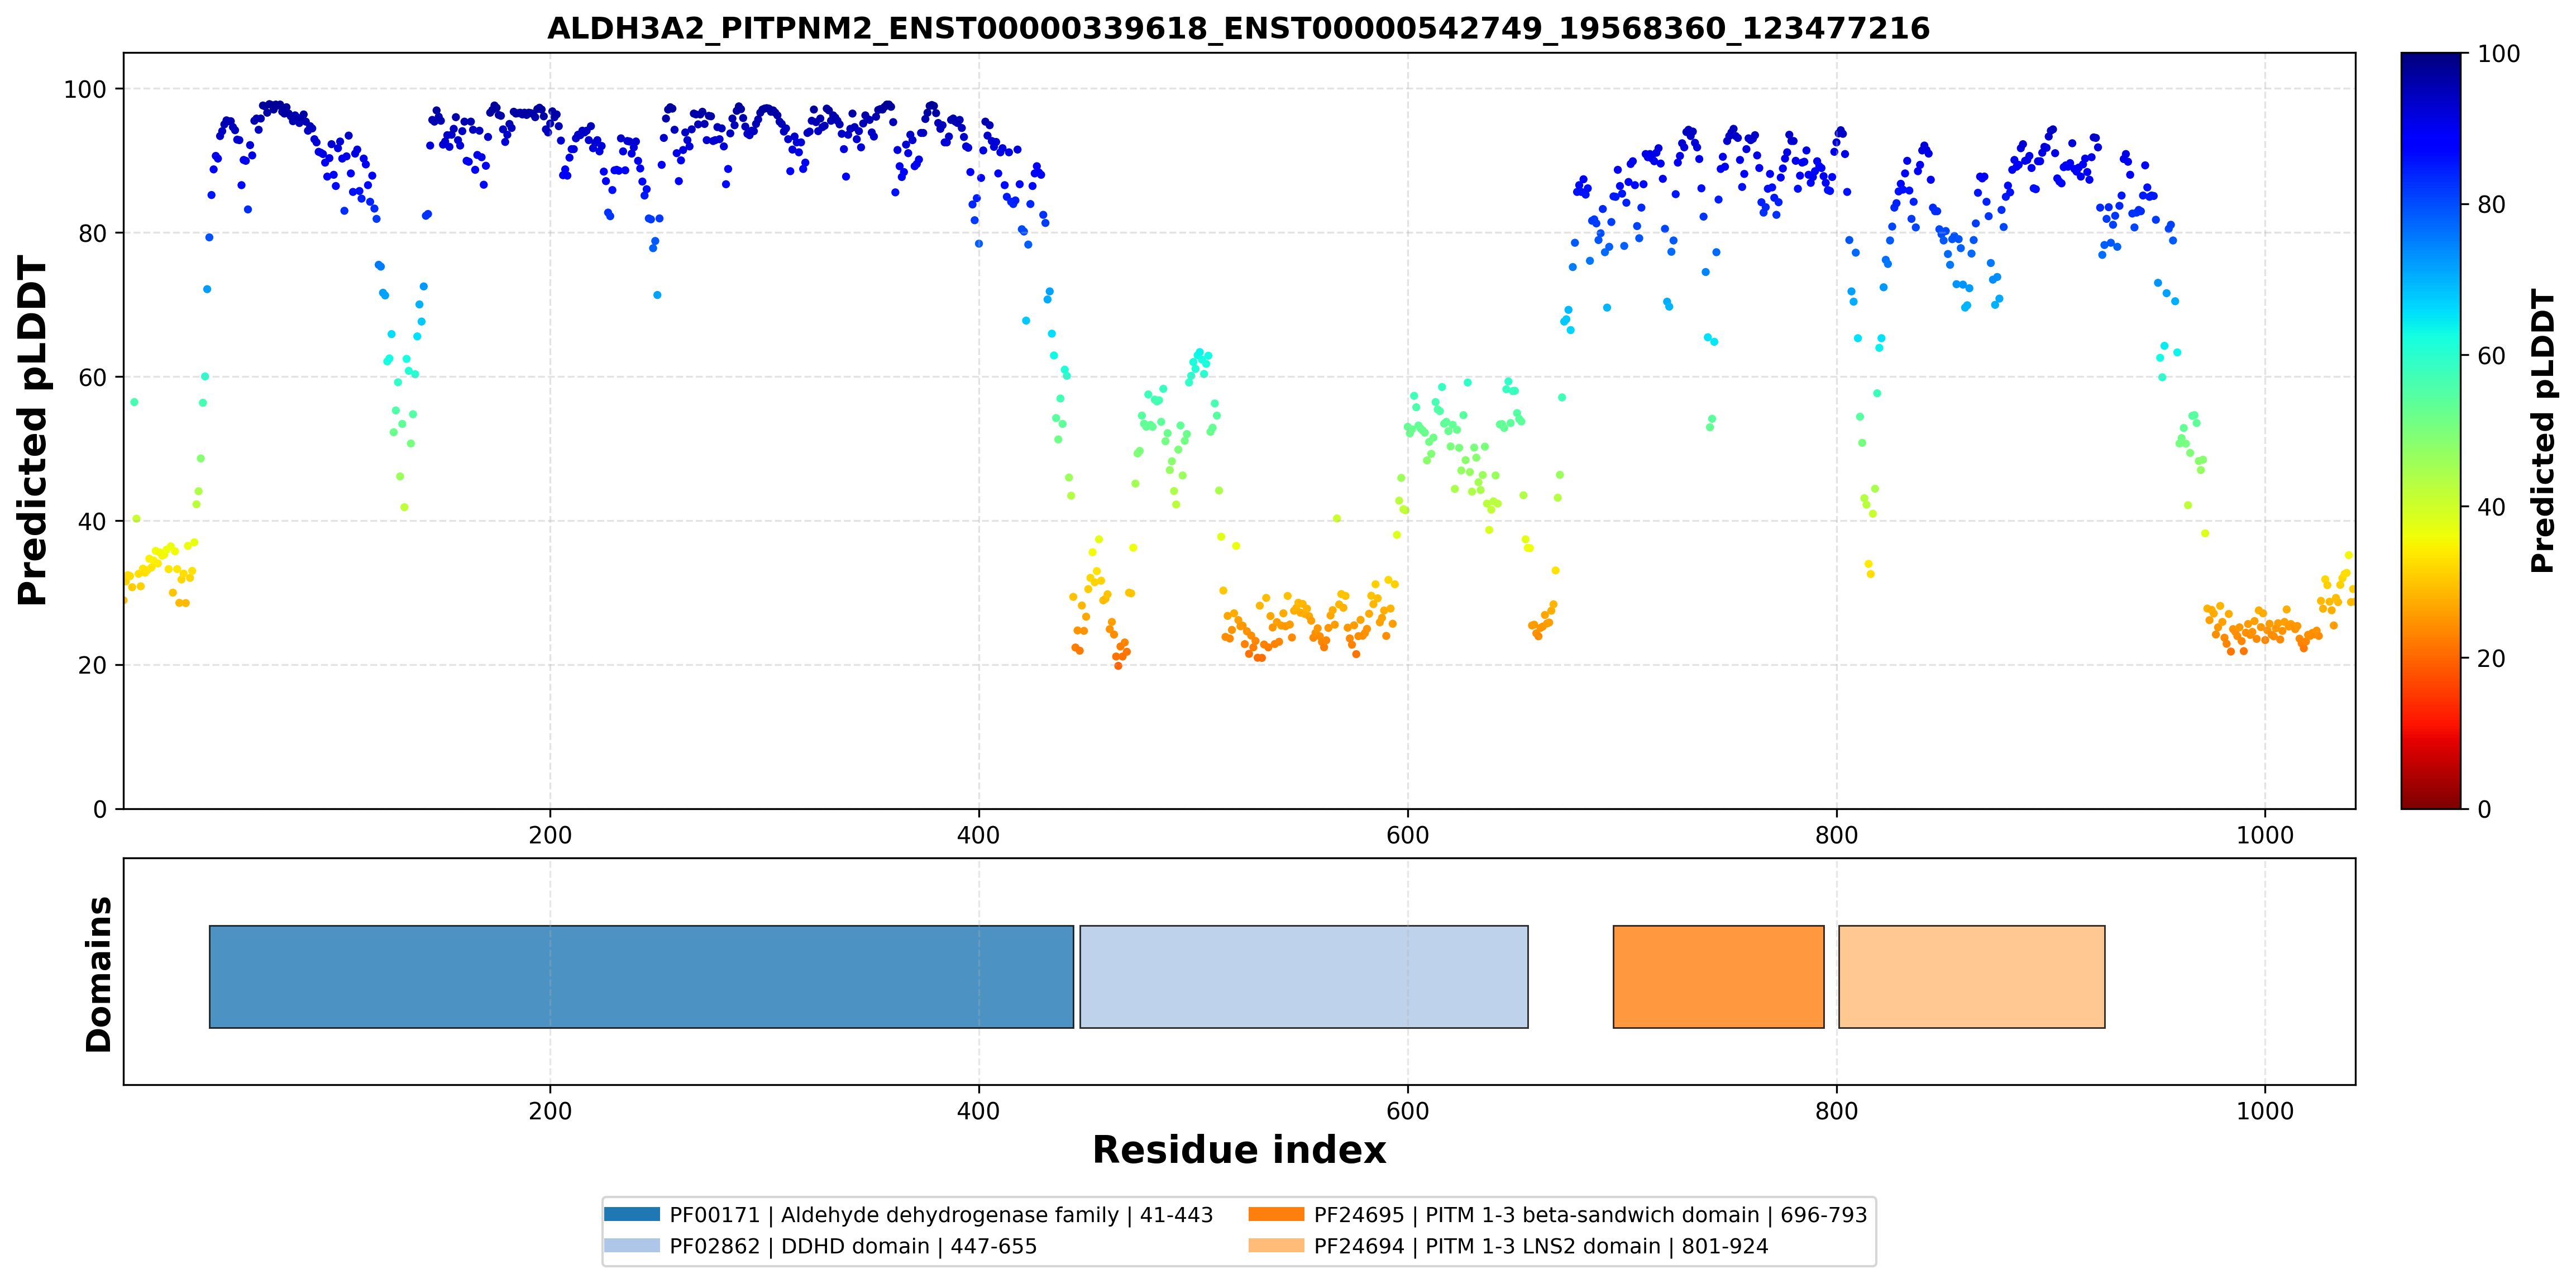Viewport: 2576px width, 1283px height.
Task: Click the PF02862 legend color swatch
Action: pyautogui.click(x=632, y=1245)
